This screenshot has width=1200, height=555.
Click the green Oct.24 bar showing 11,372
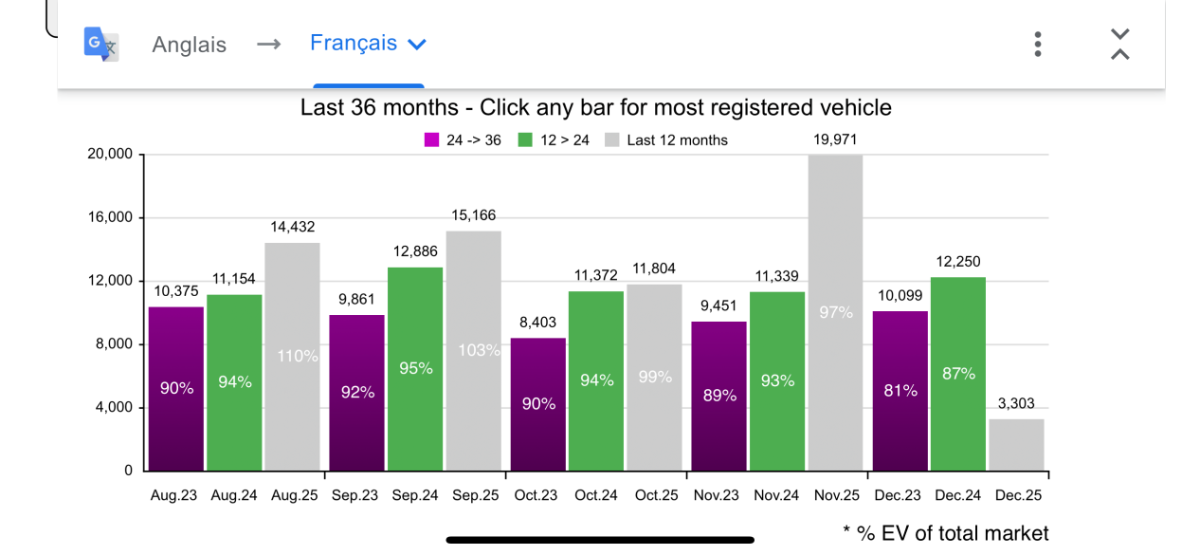click(x=596, y=380)
